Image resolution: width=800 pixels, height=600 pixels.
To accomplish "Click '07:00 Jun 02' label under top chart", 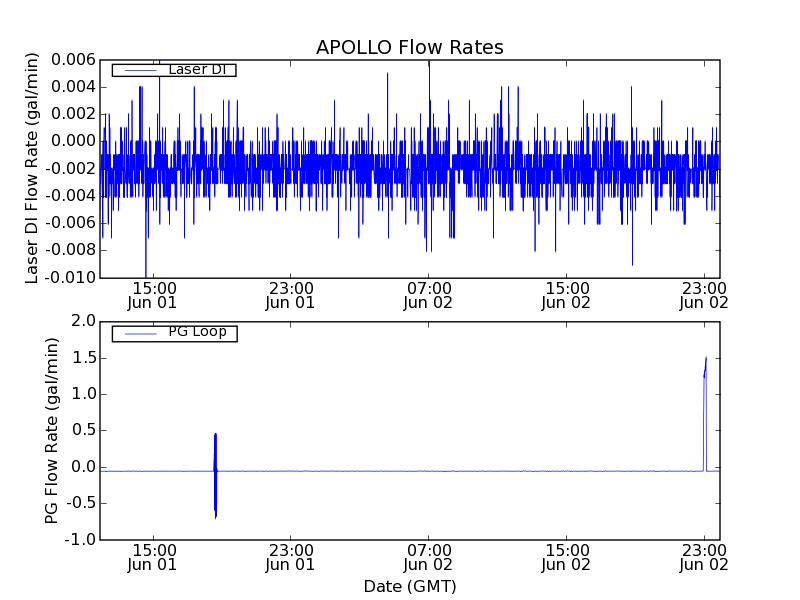I will click(x=428, y=296).
